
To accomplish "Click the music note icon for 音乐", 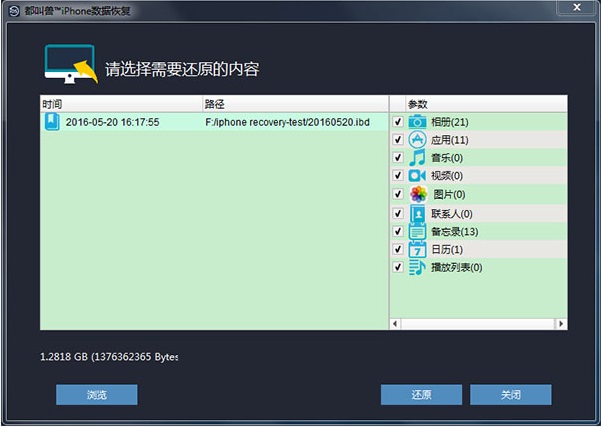I will (417, 158).
